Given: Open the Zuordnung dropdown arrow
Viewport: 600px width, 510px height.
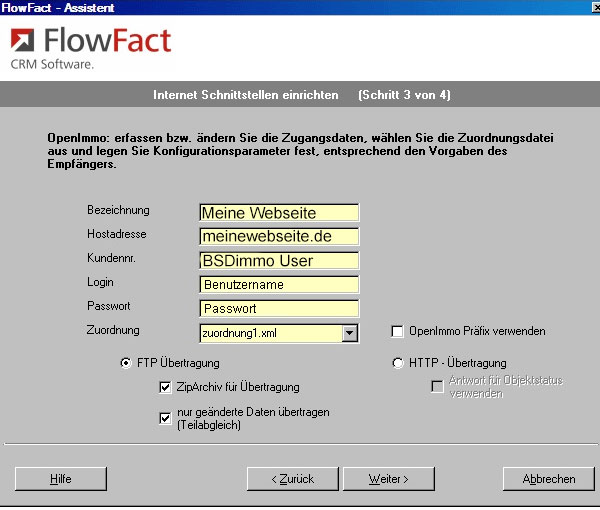Looking at the screenshot, I should point(349,333).
